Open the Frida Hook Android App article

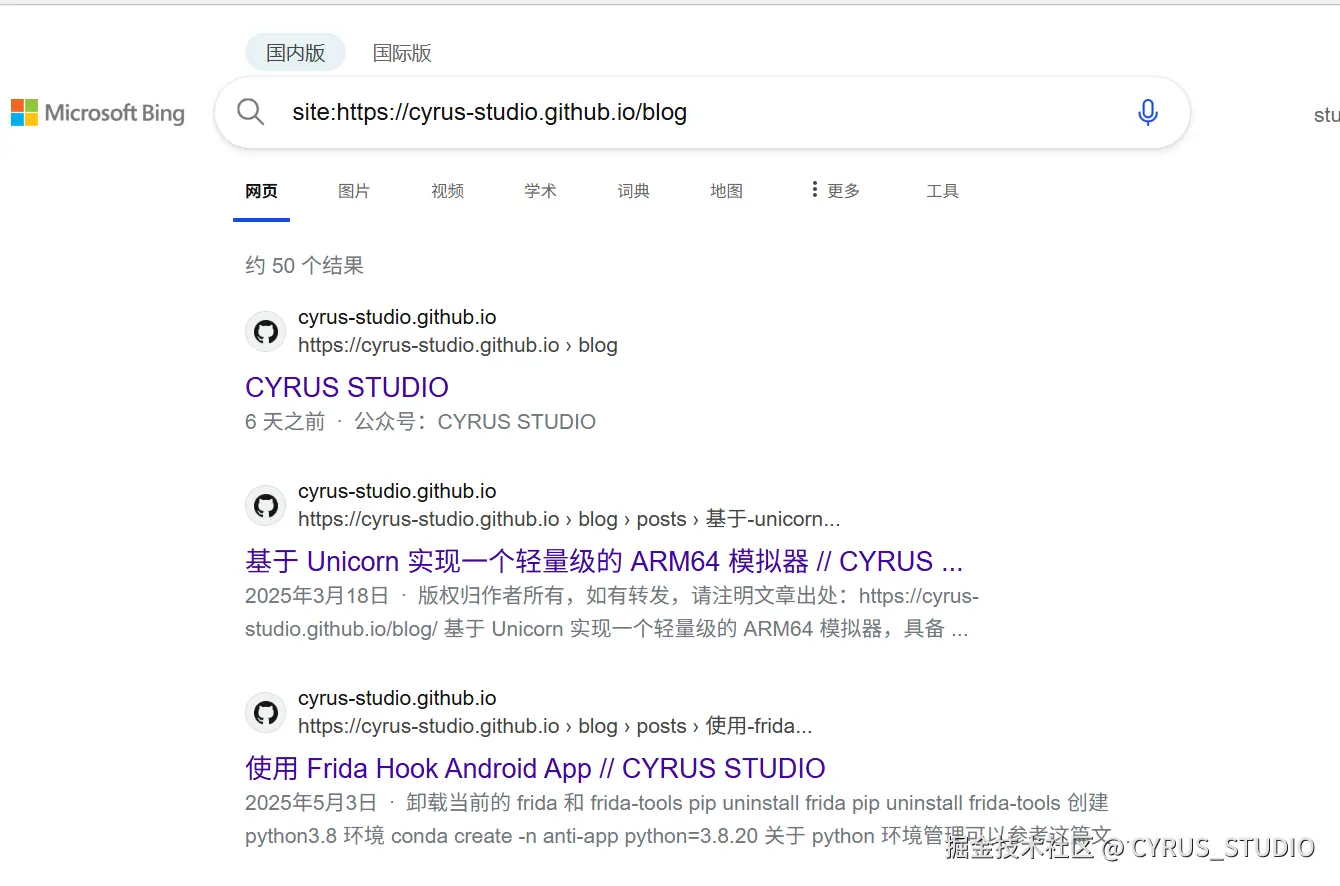coord(535,768)
